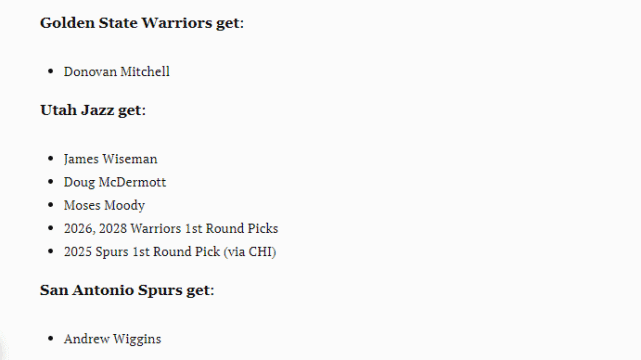The image size is (641, 360).
Task: Click the Golden State Warriors get heading
Action: (x=142, y=23)
